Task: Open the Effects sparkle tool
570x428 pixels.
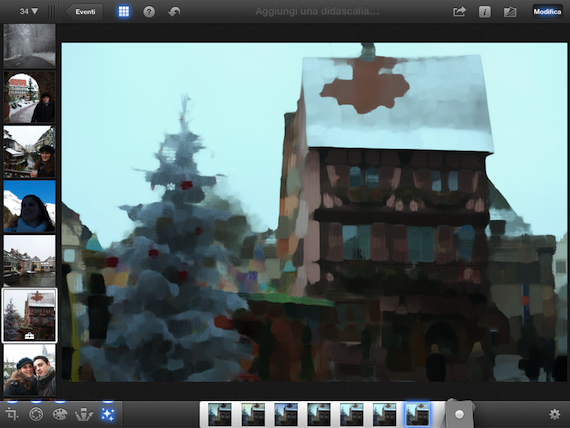Action: point(108,414)
